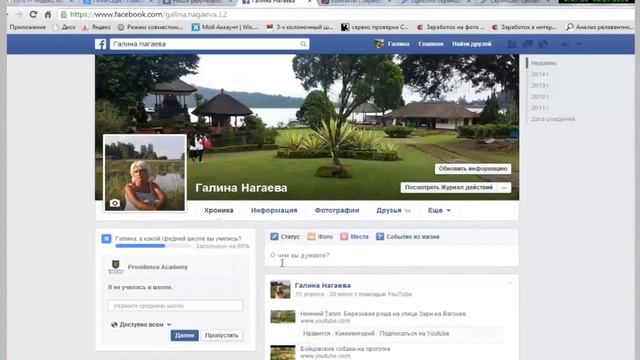The height and width of the screenshot is (360, 640).
Task: Click Главная in Facebook header
Action: coord(431,44)
